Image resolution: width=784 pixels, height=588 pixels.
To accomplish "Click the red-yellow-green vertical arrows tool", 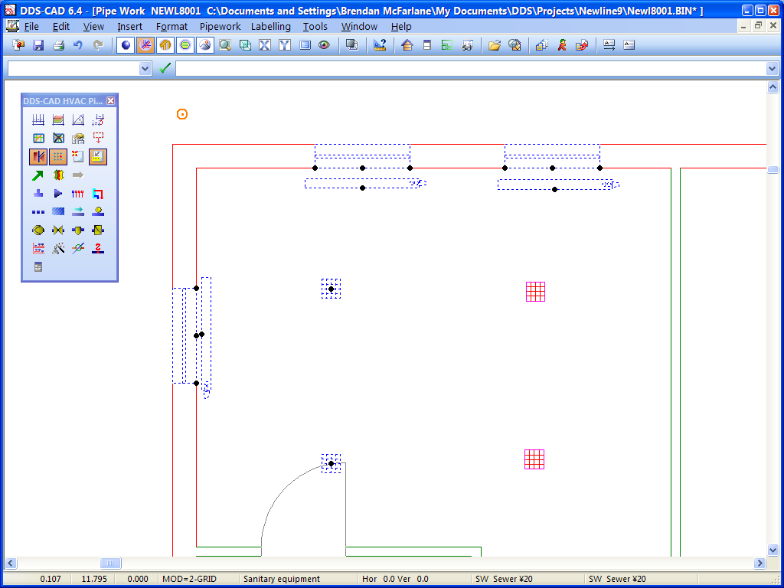I will tap(58, 176).
